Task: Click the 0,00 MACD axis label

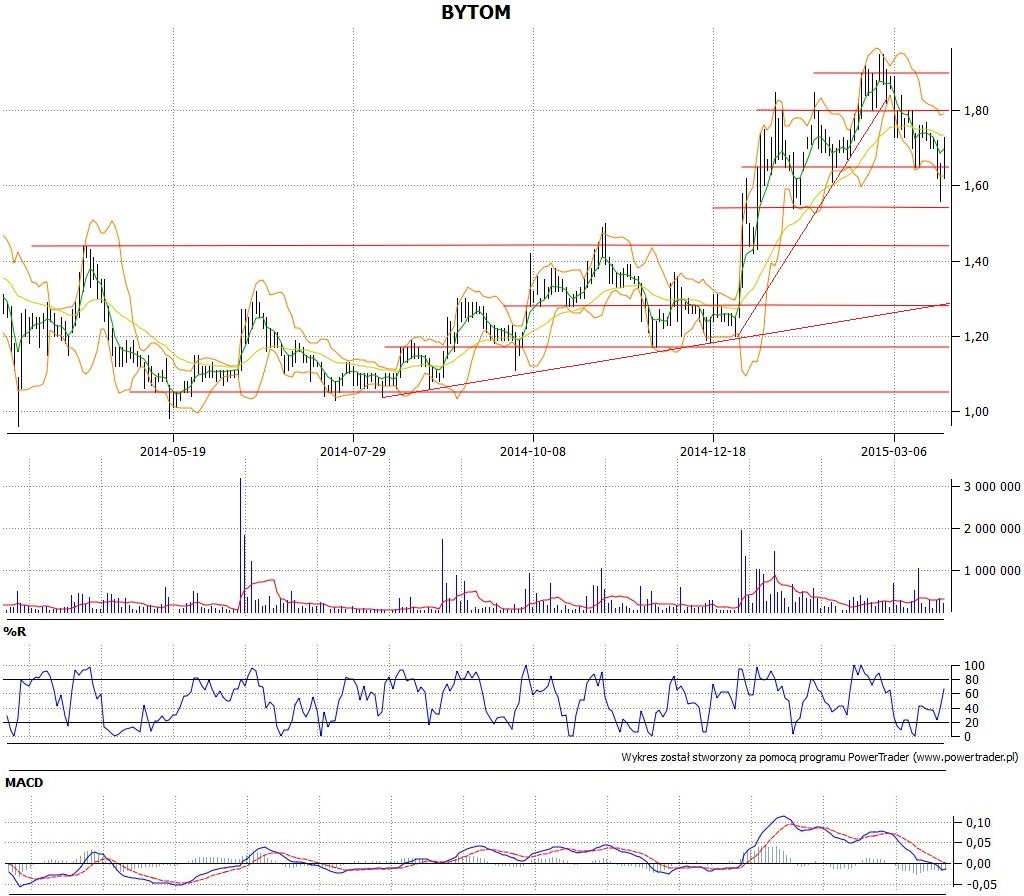Action: coord(978,864)
